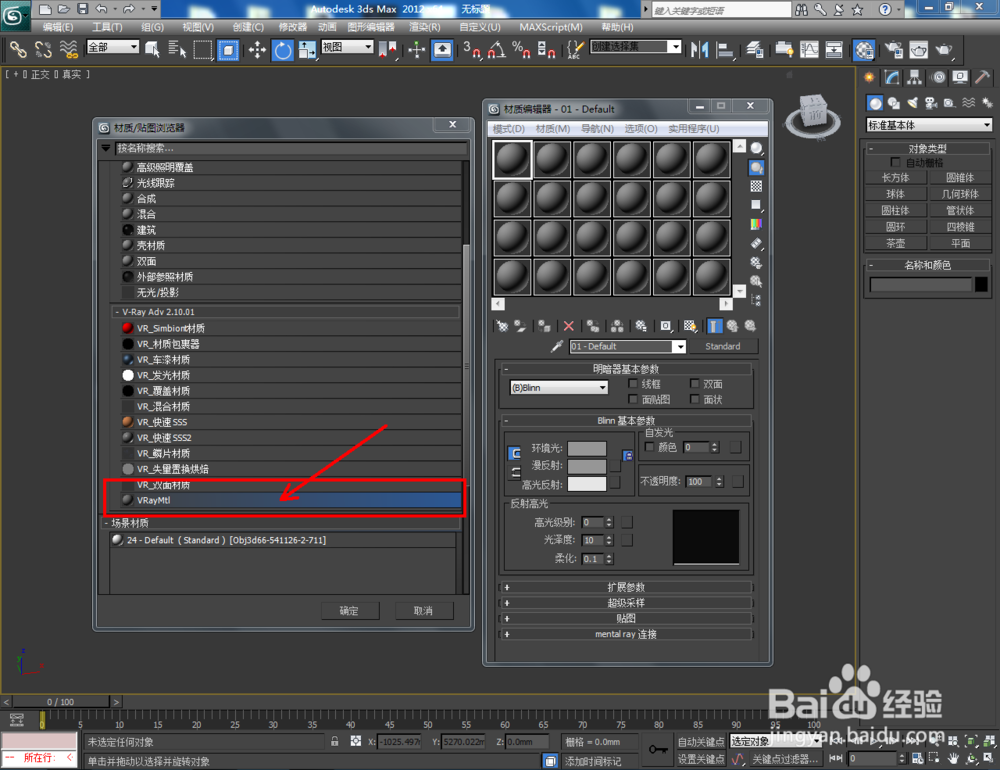Viewport: 1000px width, 770px height.
Task: Toggle 自动栅格 checkbox in Object Type
Action: pyautogui.click(x=895, y=163)
